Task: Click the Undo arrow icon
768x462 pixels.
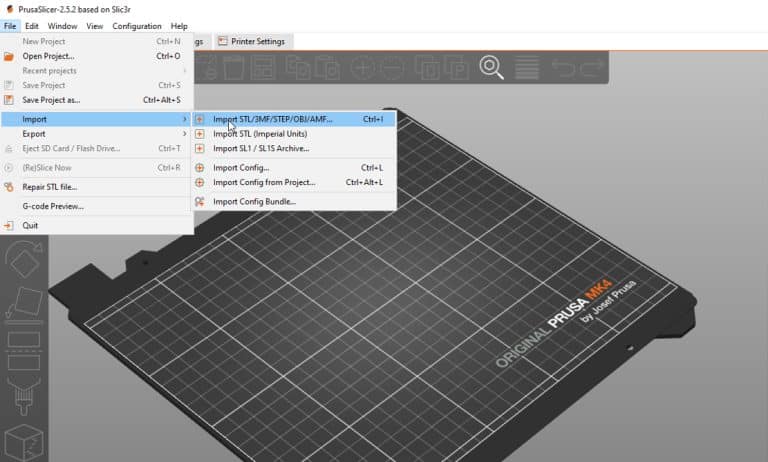Action: pyautogui.click(x=562, y=68)
